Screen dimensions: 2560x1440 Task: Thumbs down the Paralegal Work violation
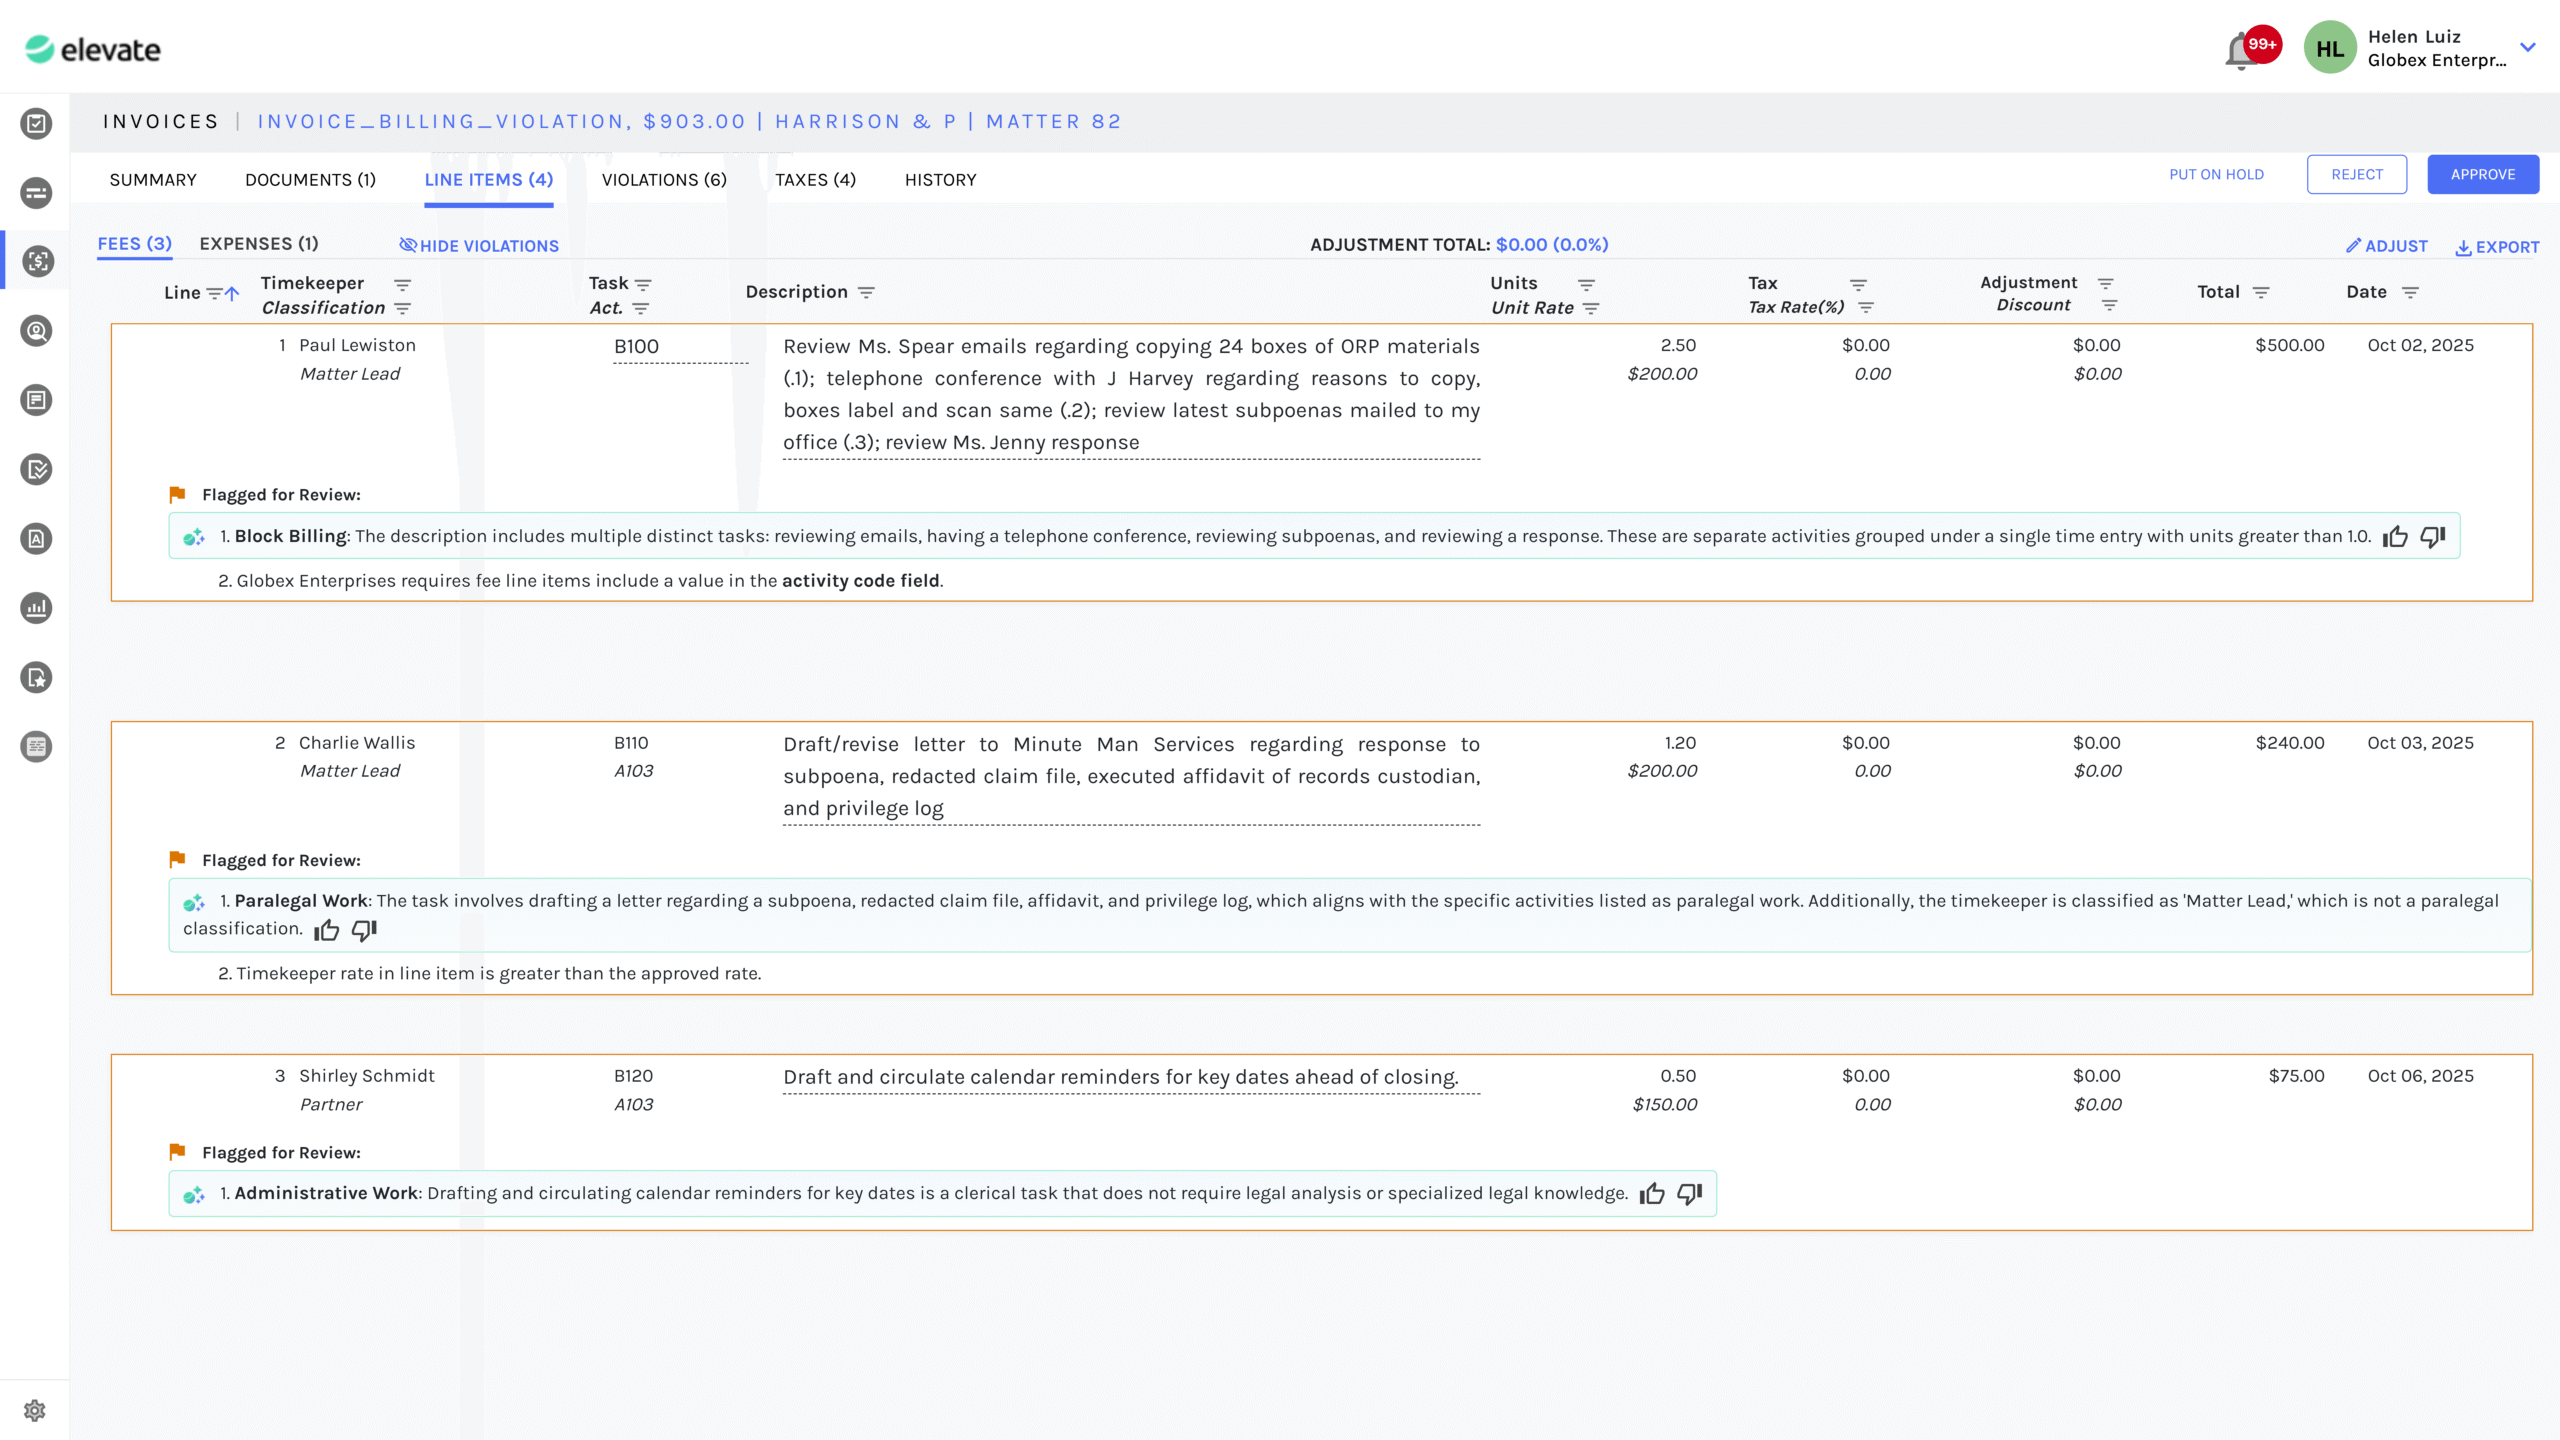(364, 930)
